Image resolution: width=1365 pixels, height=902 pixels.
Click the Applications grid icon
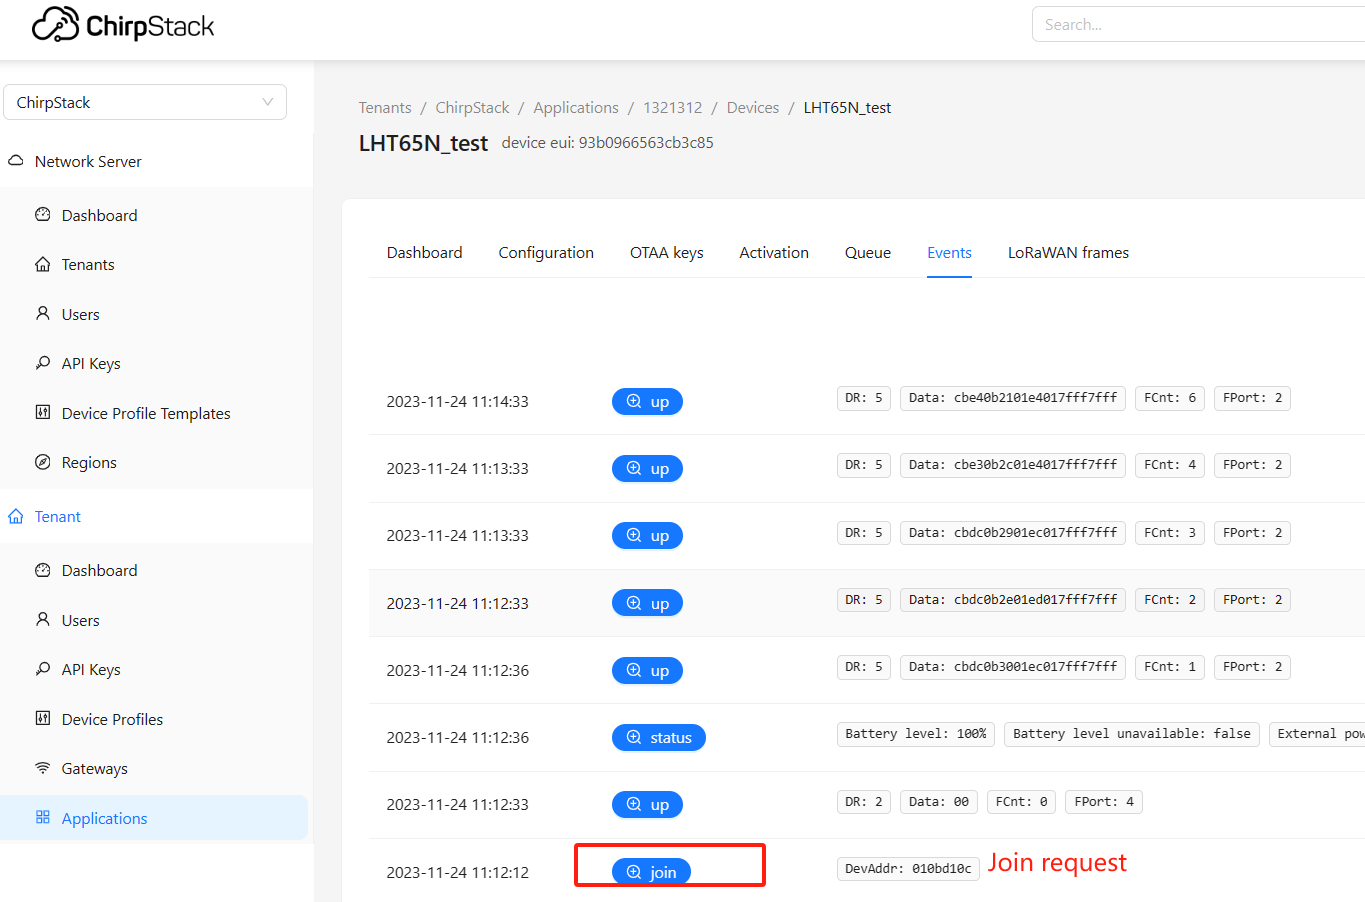point(43,817)
